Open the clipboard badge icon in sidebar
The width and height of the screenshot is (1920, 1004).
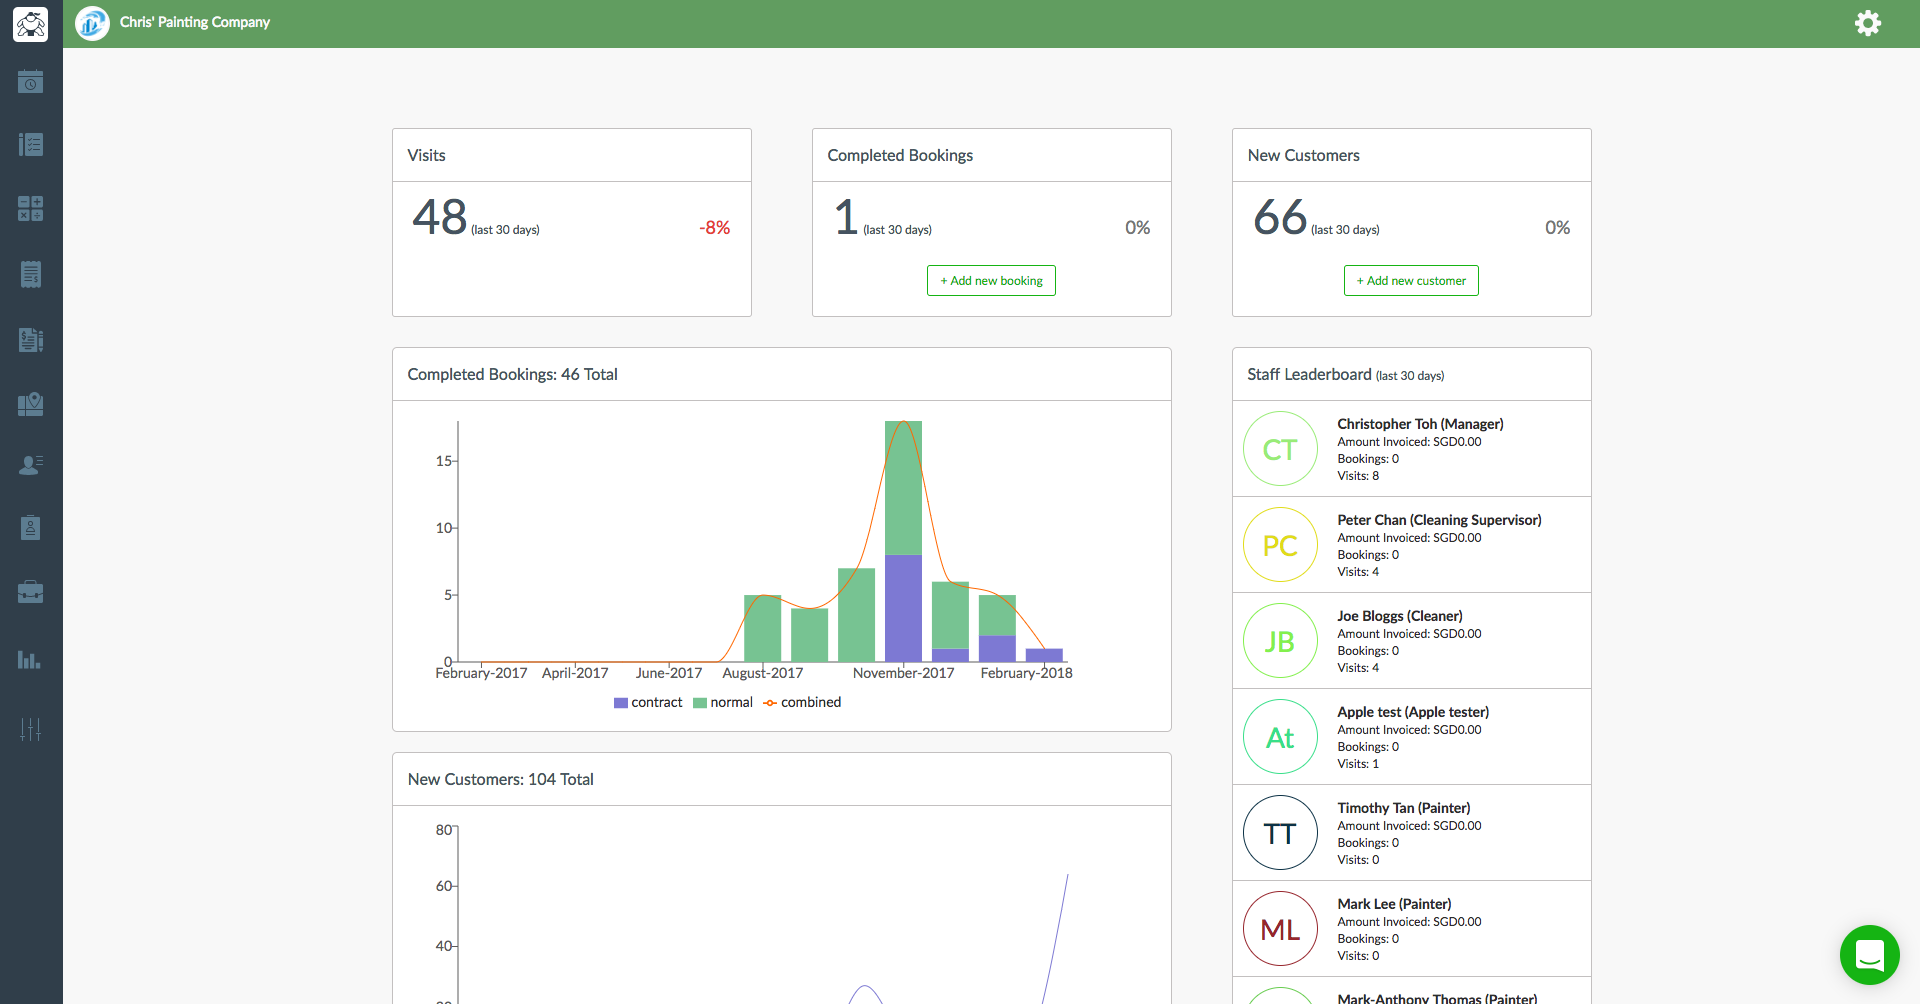point(31,527)
